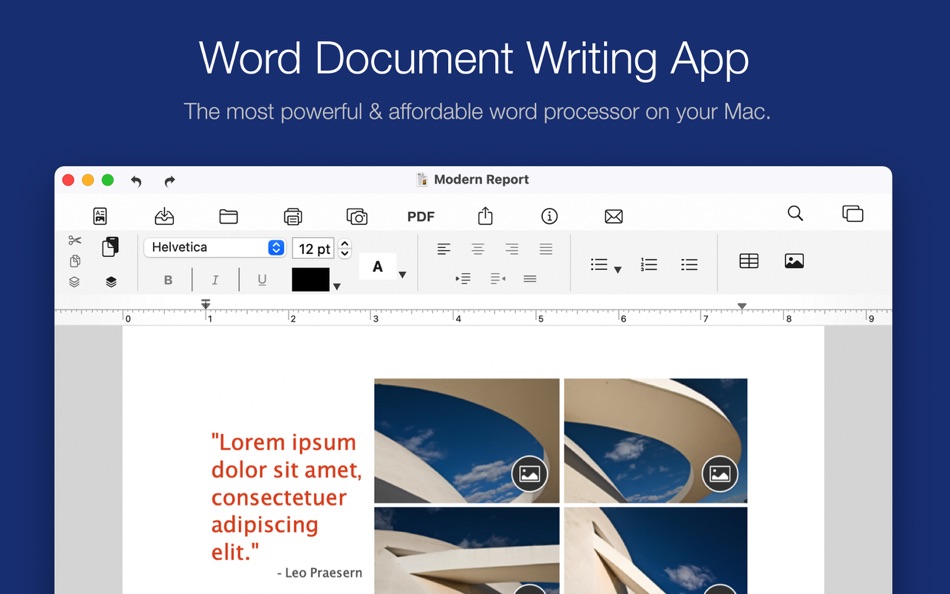Decrease indent with the left-arrow indent icon
Viewport: 950px width, 594px height.
(497, 279)
